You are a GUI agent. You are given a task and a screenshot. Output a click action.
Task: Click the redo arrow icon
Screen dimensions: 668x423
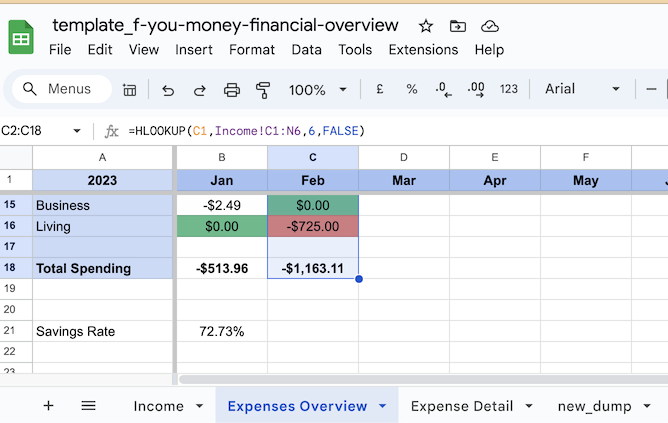[x=200, y=90]
